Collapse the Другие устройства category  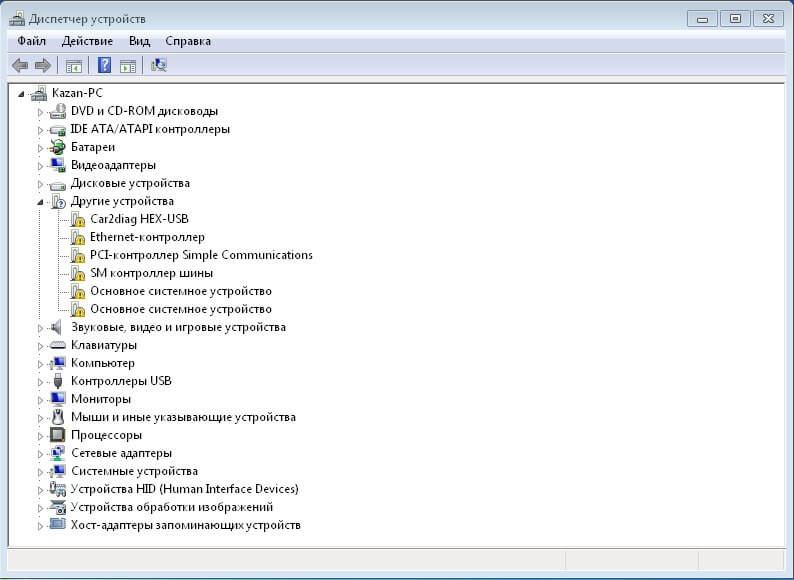(41, 201)
